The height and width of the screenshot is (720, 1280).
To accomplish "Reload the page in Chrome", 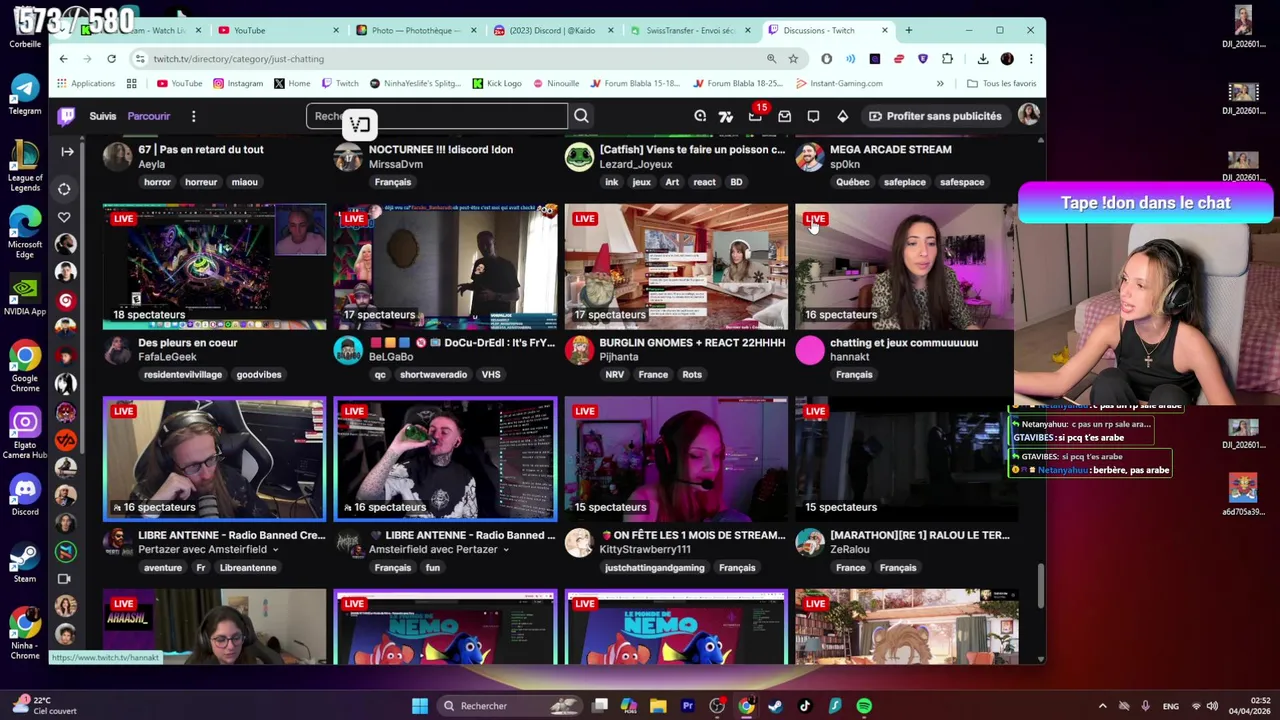I will [x=111, y=59].
